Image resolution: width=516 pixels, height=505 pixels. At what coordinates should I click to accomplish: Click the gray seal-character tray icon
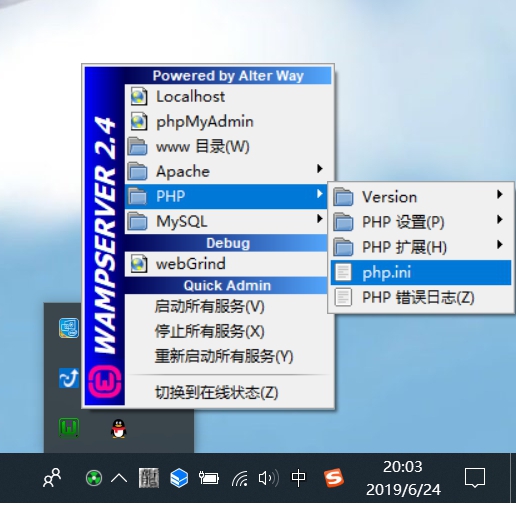[x=149, y=478]
